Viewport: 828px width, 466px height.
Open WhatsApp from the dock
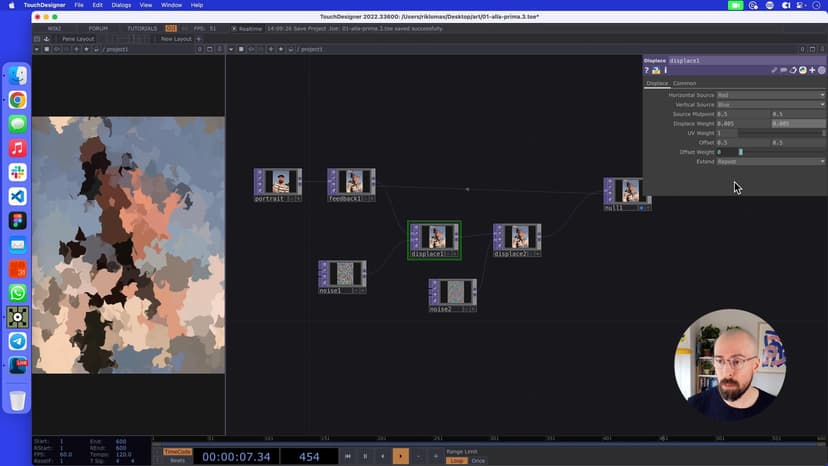coord(17,293)
